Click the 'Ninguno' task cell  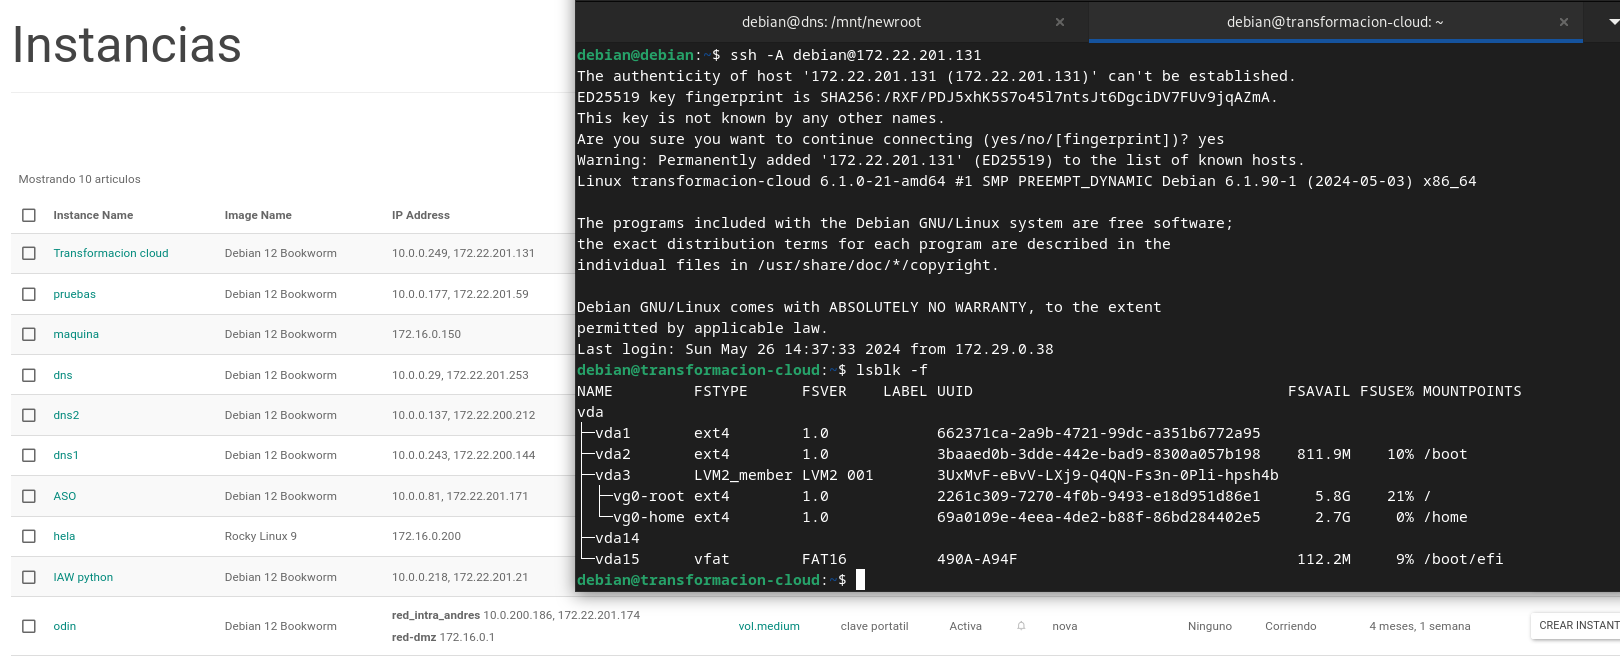click(1210, 626)
